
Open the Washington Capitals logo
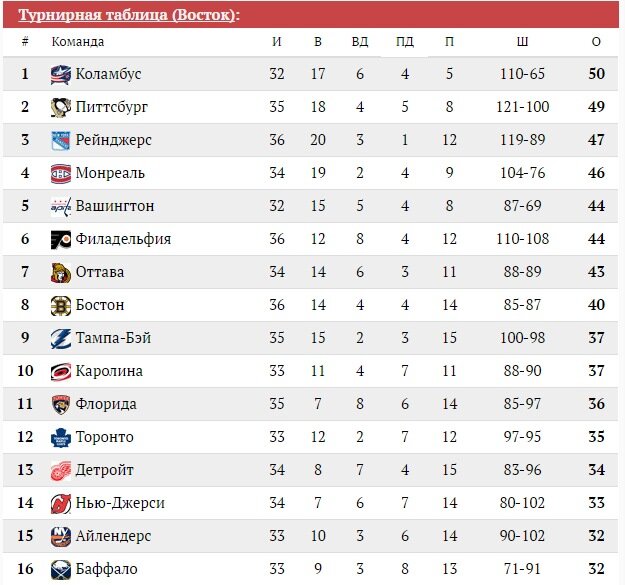tap(61, 206)
